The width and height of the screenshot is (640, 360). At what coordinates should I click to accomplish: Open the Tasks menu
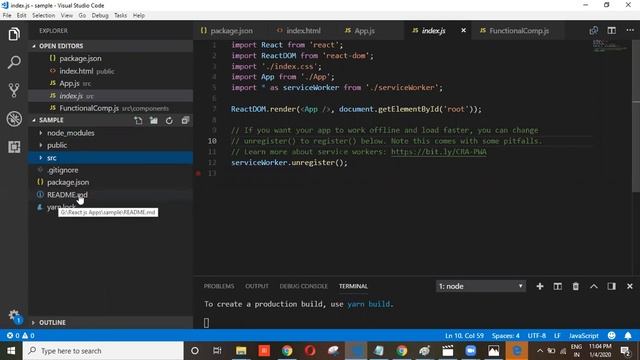coord(120,15)
